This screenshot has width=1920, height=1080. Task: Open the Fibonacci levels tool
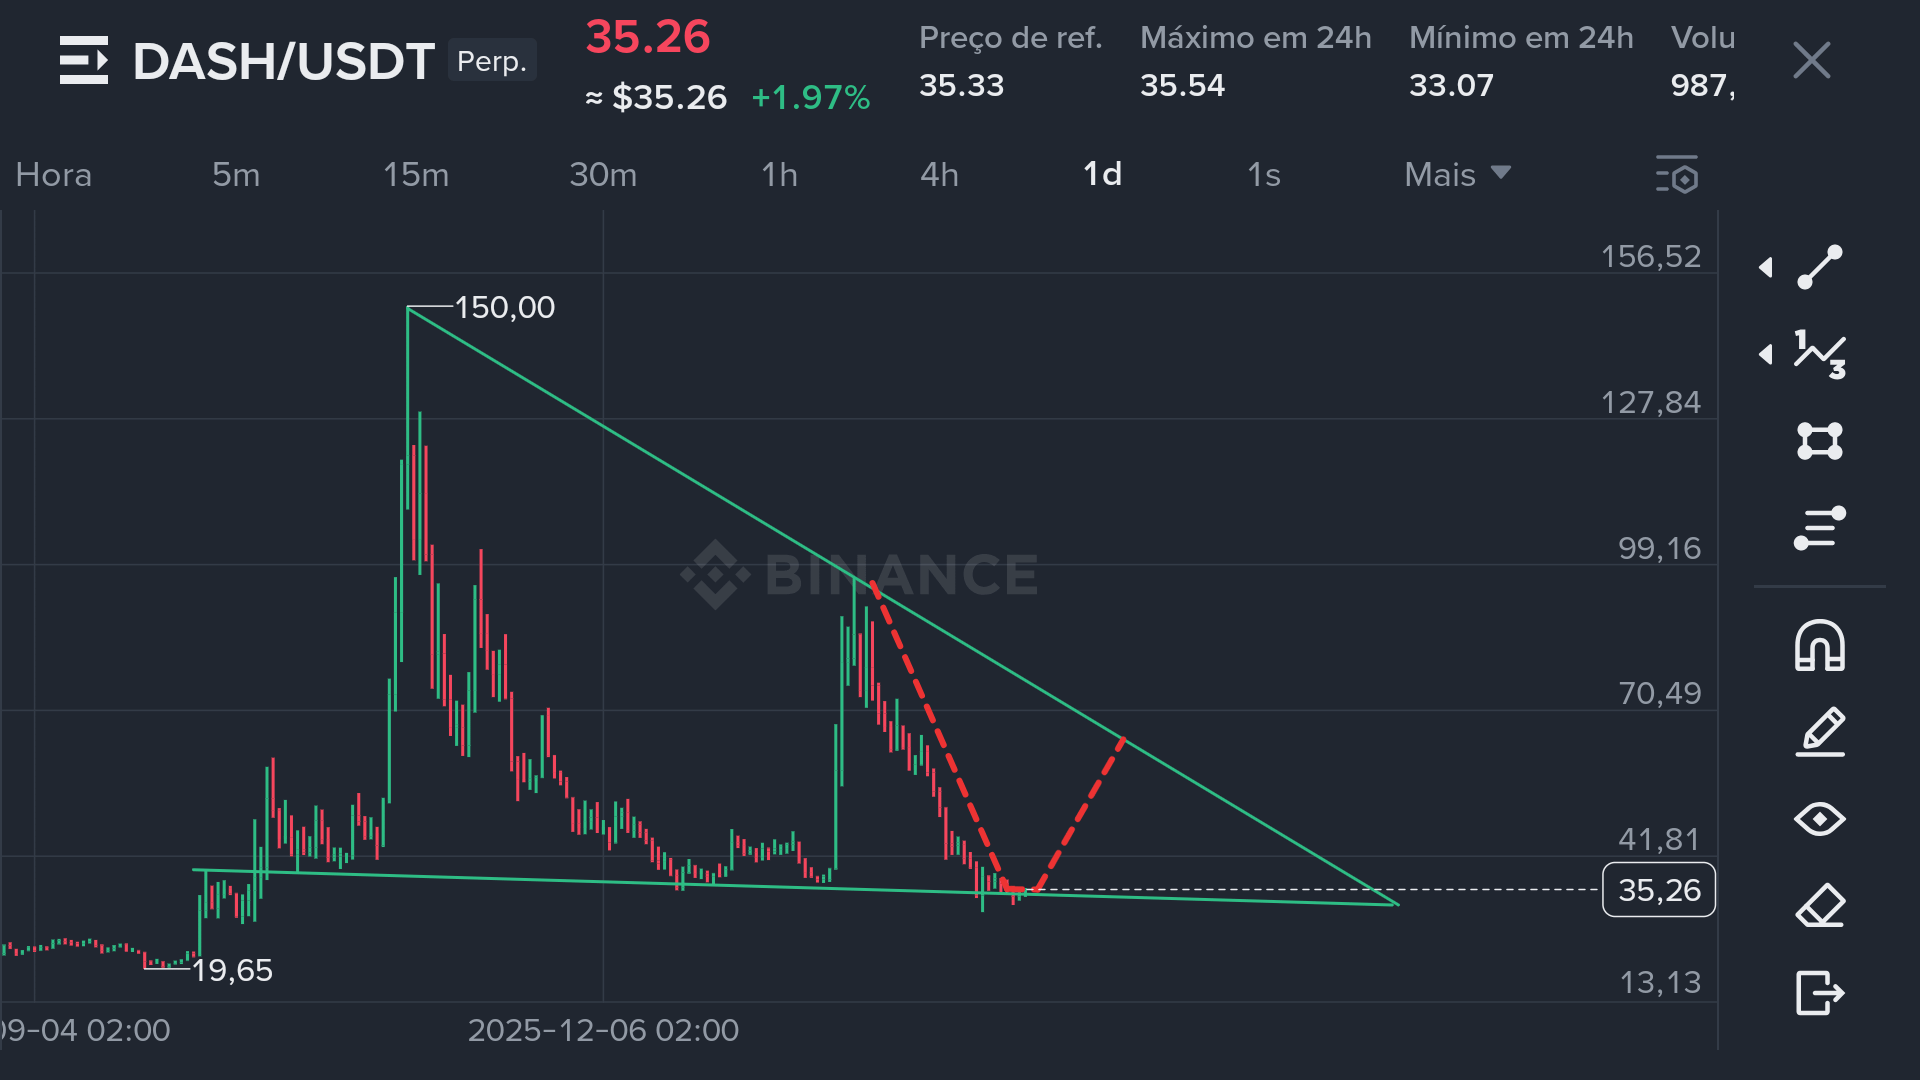coord(1820,528)
